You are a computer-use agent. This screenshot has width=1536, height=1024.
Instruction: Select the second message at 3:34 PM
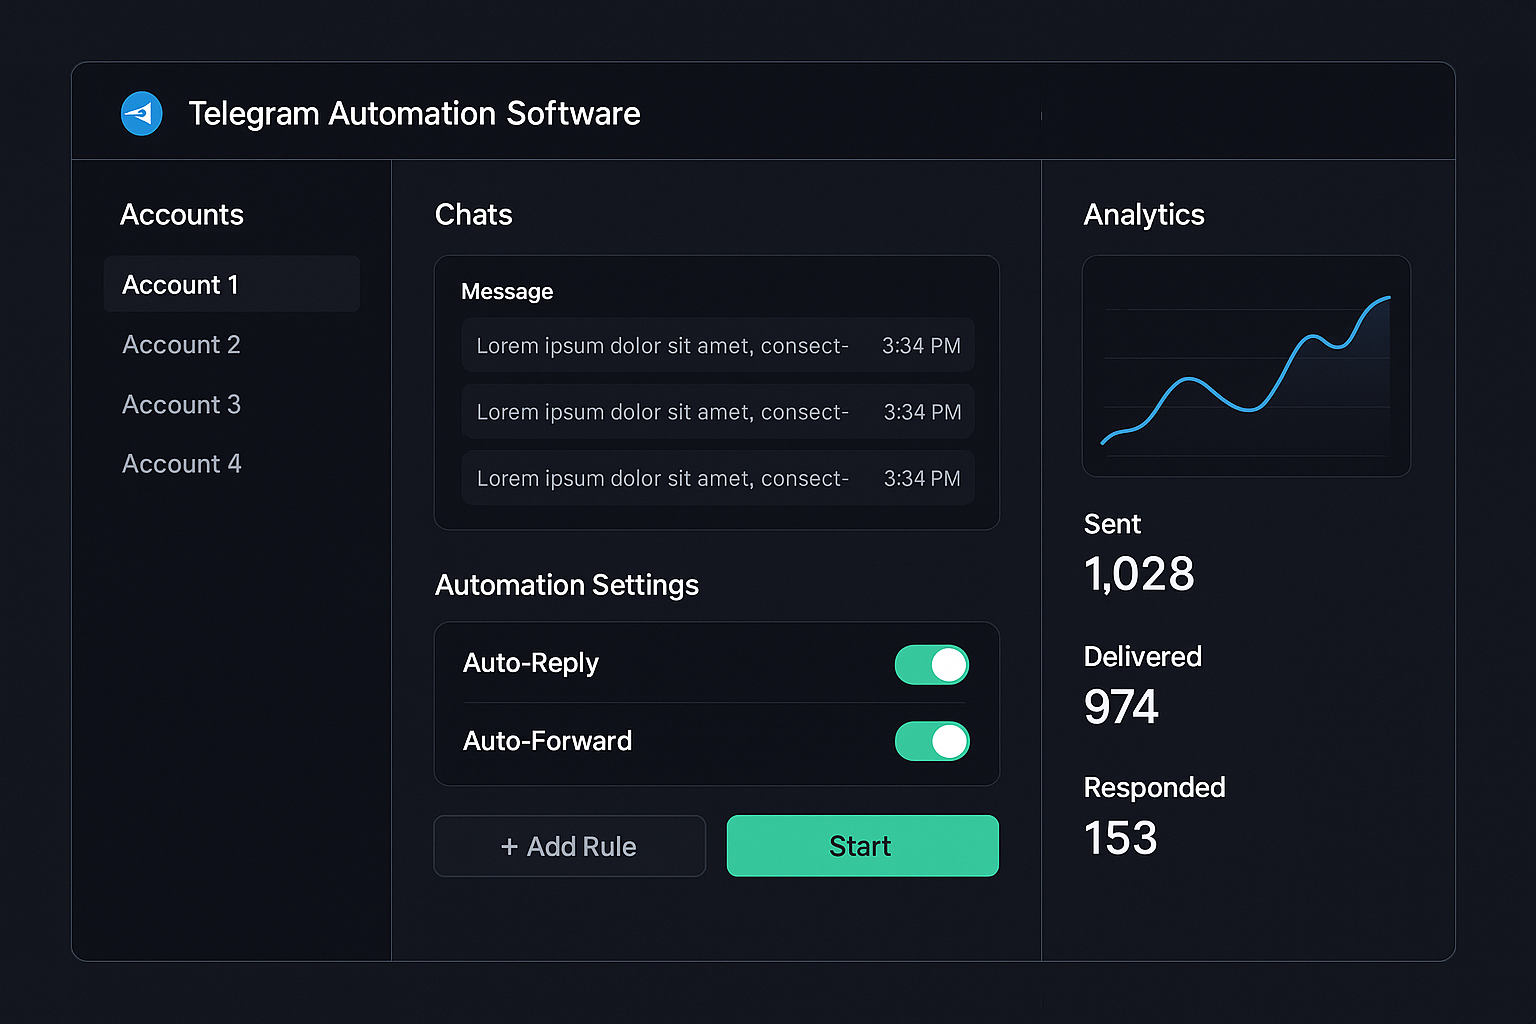point(716,411)
